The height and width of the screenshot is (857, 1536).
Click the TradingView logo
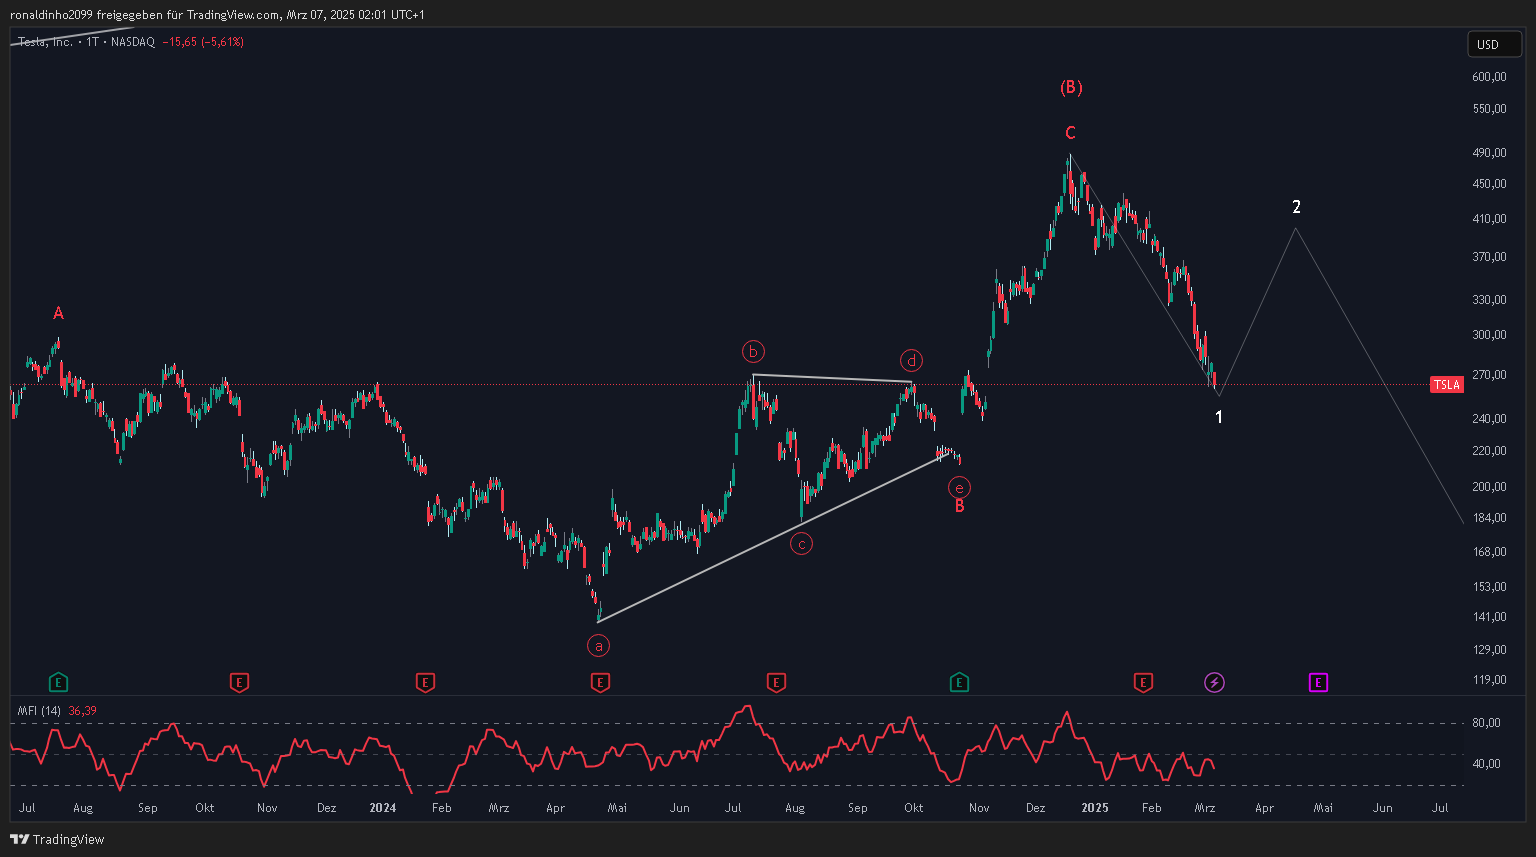[57, 839]
